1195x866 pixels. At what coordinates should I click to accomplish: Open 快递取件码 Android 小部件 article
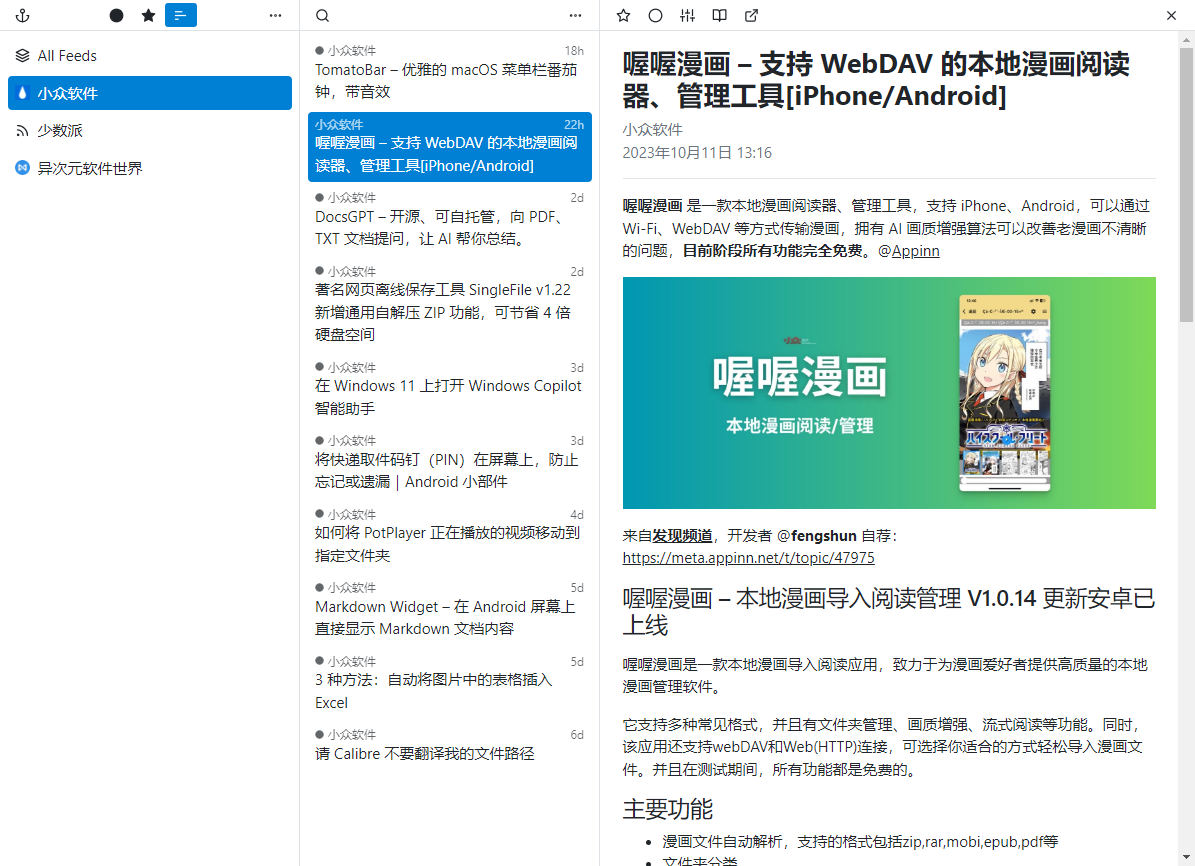tap(450, 463)
